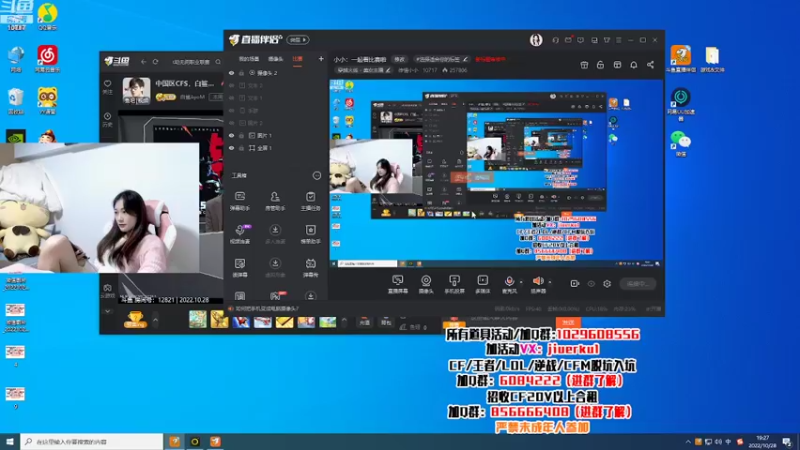The height and width of the screenshot is (450, 800).
Task: Toggle visibility of dimmed 文字 2 source
Action: click(232, 86)
